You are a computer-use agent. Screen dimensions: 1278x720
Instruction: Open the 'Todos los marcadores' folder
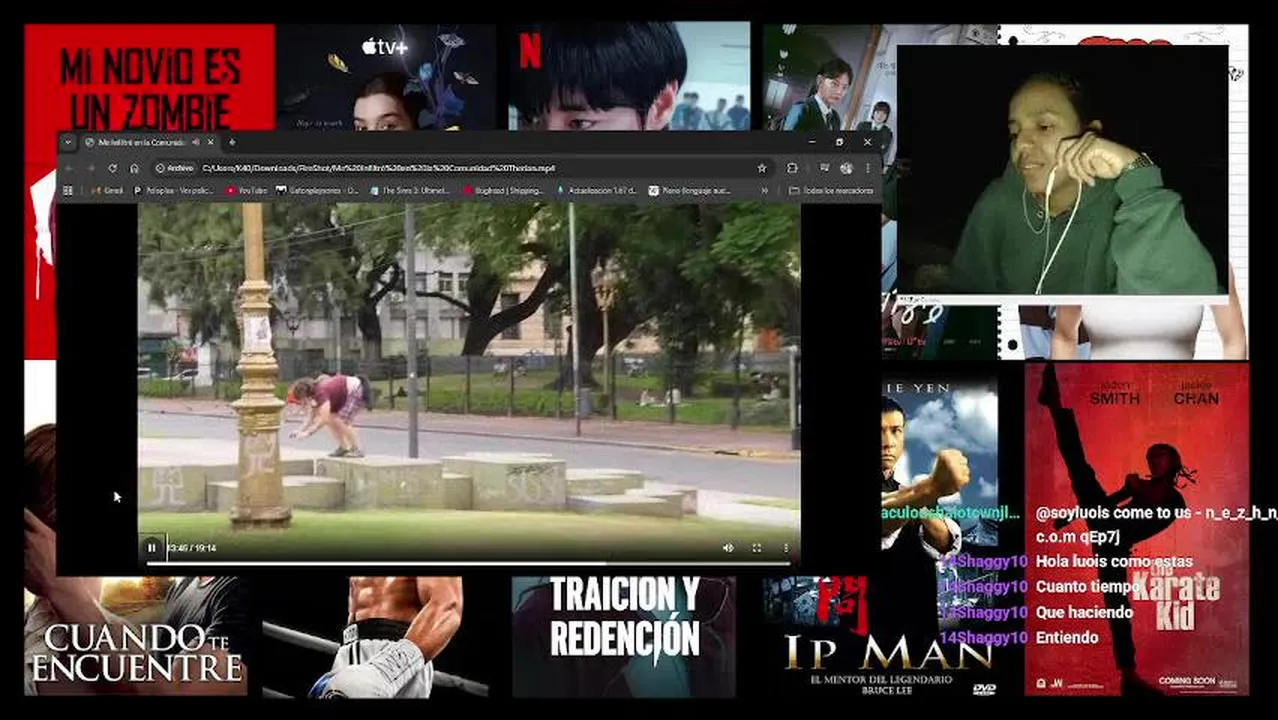(x=833, y=190)
